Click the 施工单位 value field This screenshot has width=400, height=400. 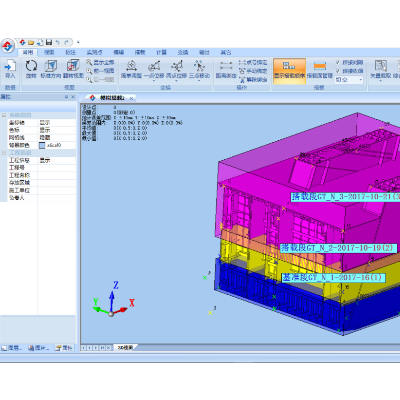[57, 190]
